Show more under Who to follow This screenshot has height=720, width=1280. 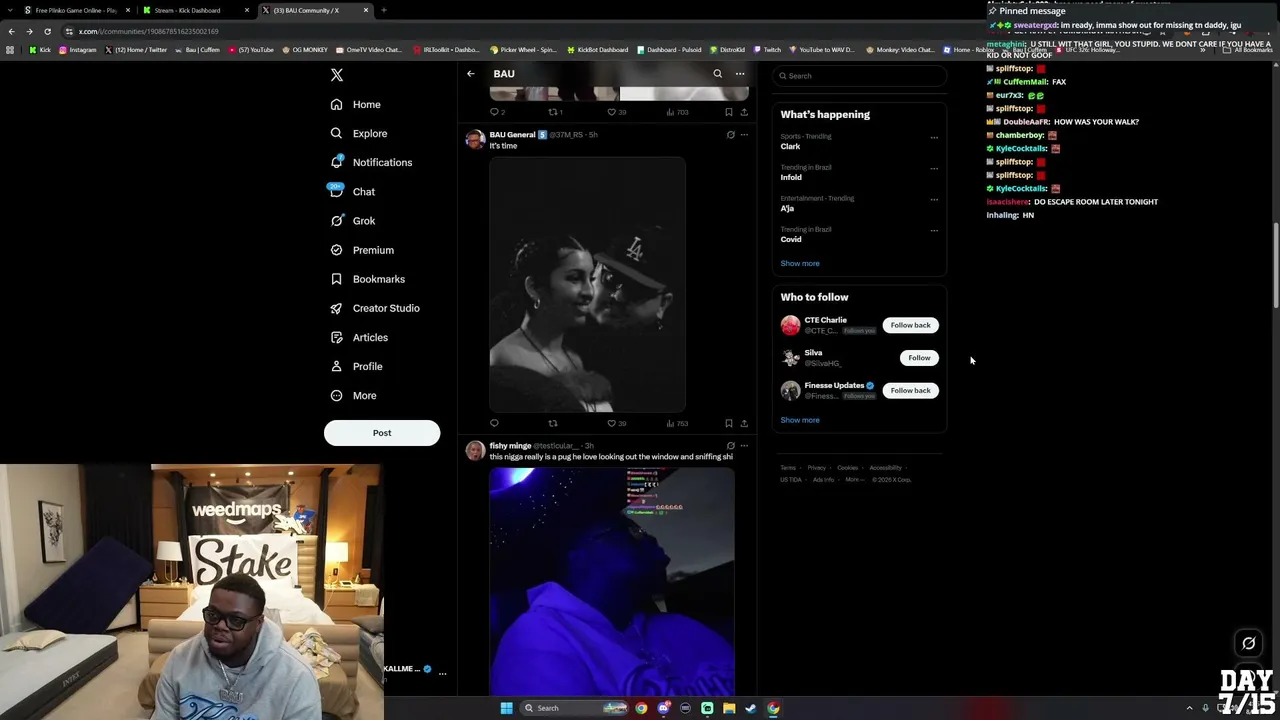[800, 420]
